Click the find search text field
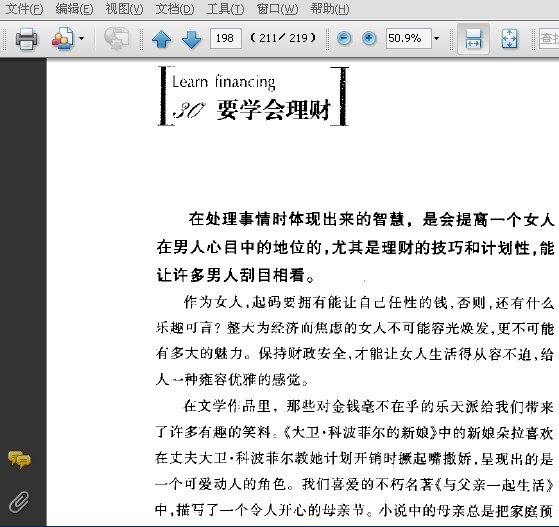This screenshot has width=559, height=527. [x=549, y=38]
